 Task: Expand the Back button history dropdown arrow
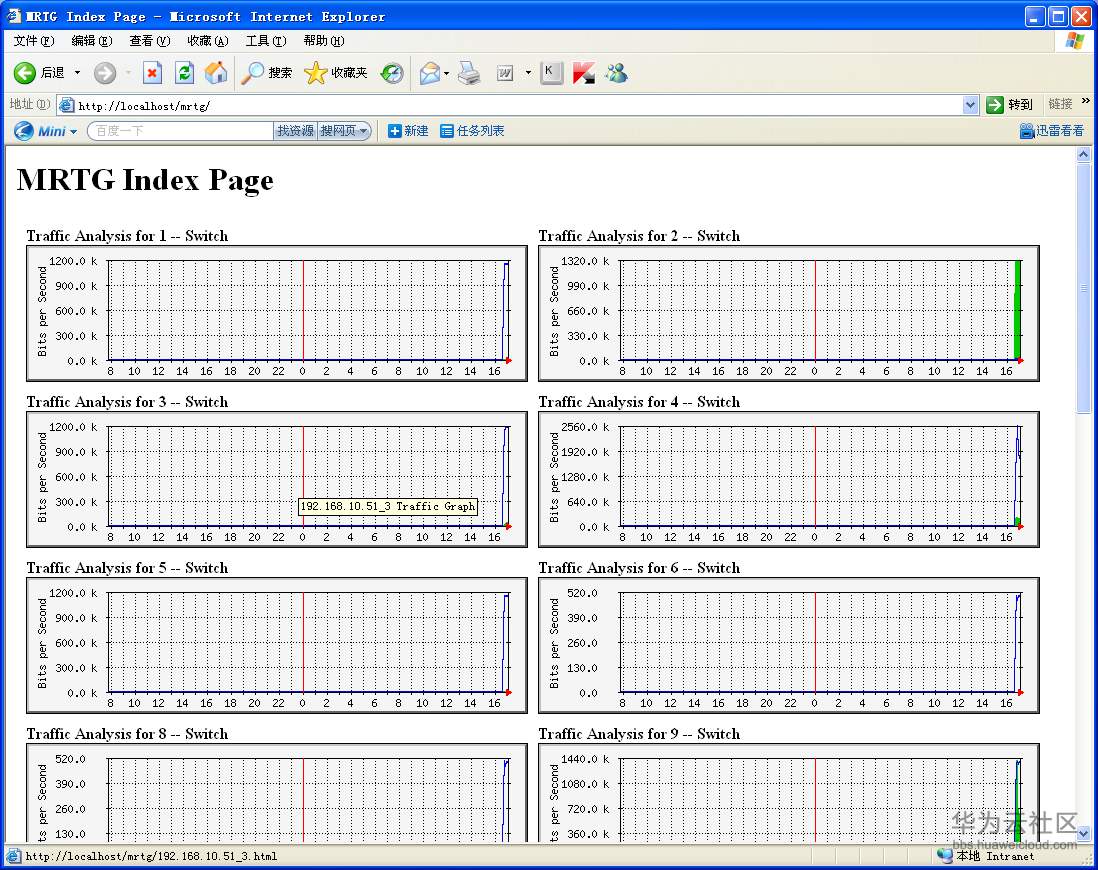[78, 73]
